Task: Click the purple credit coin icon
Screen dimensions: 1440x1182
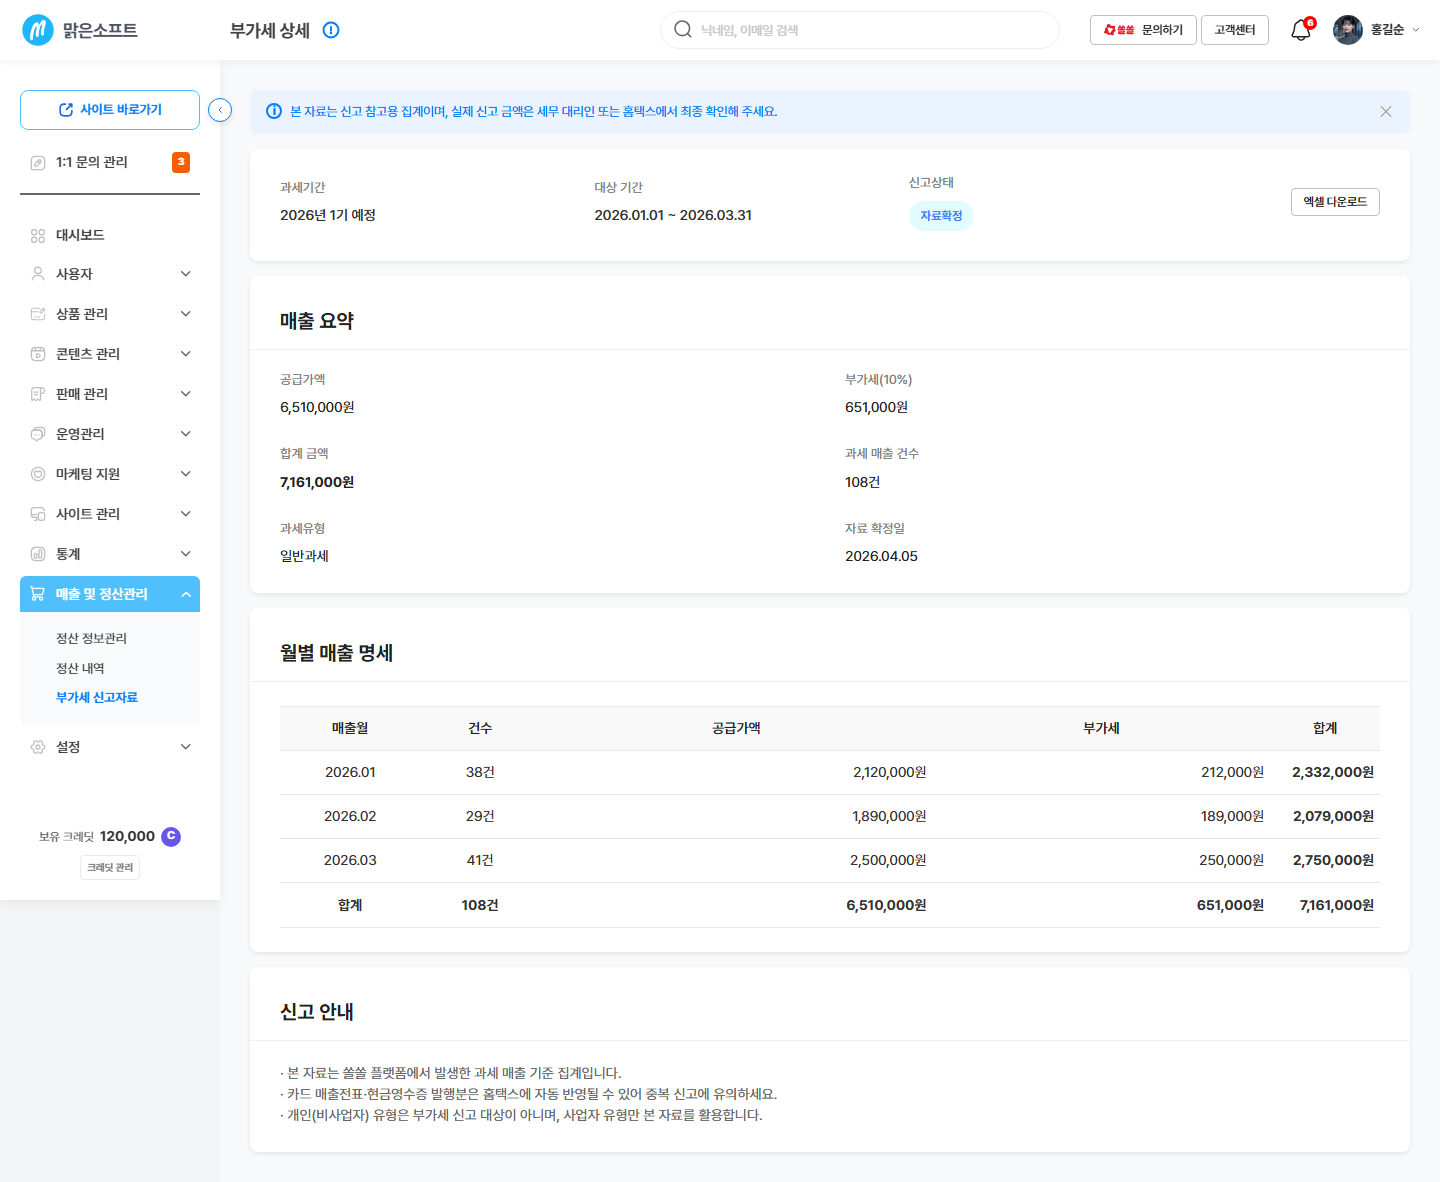Action: (171, 836)
